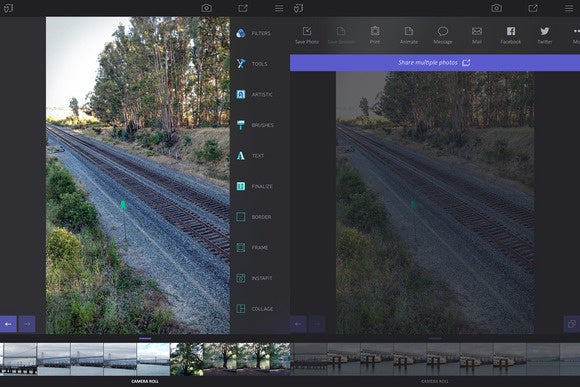The height and width of the screenshot is (387, 580).
Task: Tap the compare button at right screen edge
Action: tap(572, 324)
